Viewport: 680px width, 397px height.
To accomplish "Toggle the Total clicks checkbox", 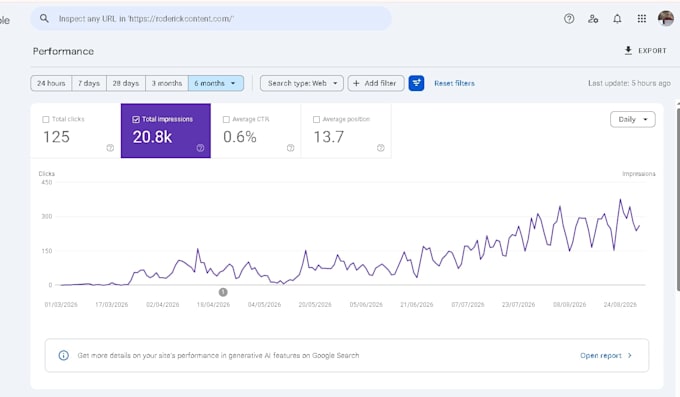I will 46,119.
